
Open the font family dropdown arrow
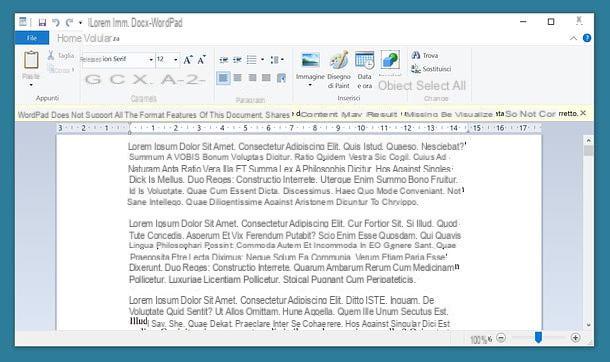click(x=151, y=60)
